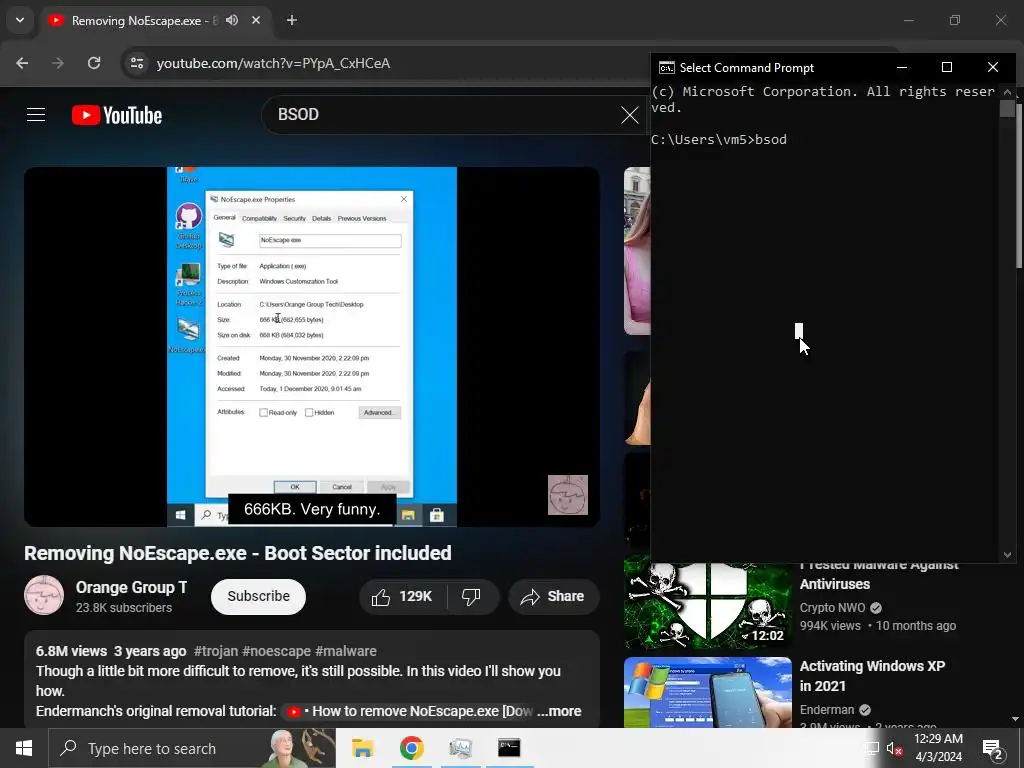Image resolution: width=1024 pixels, height=768 pixels.
Task: Click the video player to pause playback
Action: (x=312, y=346)
